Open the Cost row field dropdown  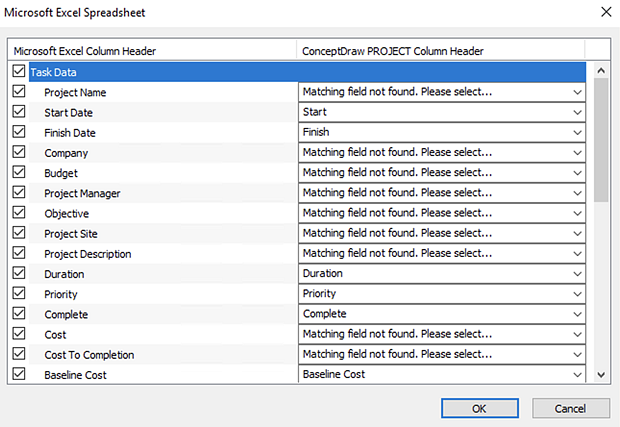click(x=442, y=334)
